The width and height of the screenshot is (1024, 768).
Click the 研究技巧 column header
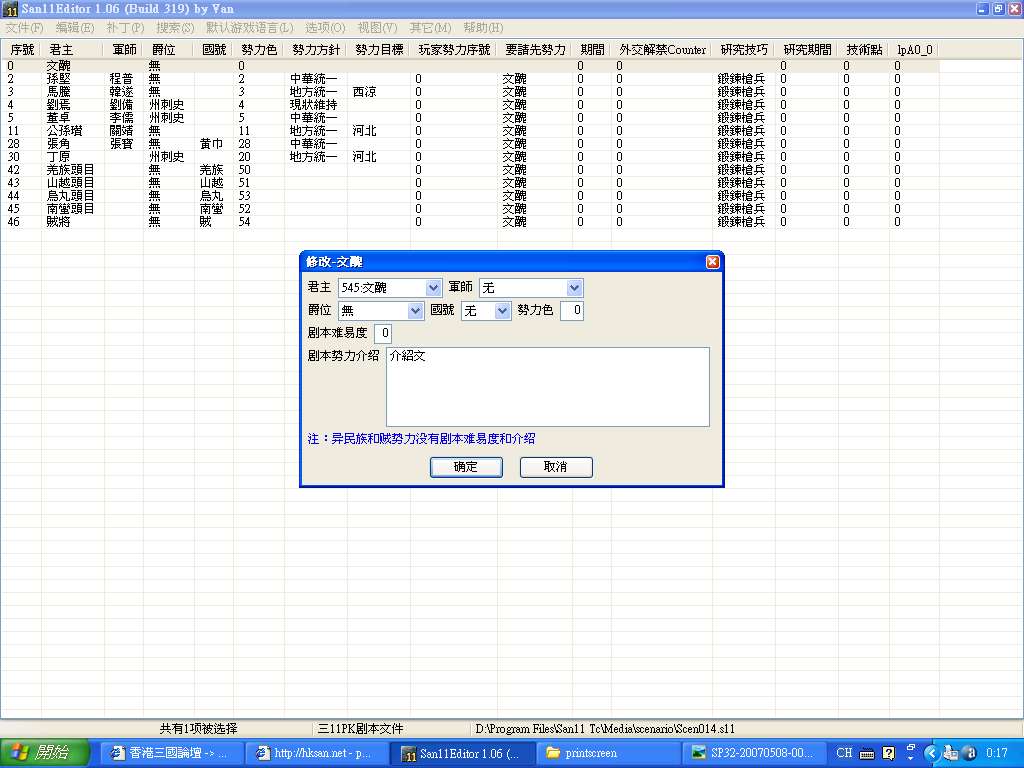coord(744,50)
